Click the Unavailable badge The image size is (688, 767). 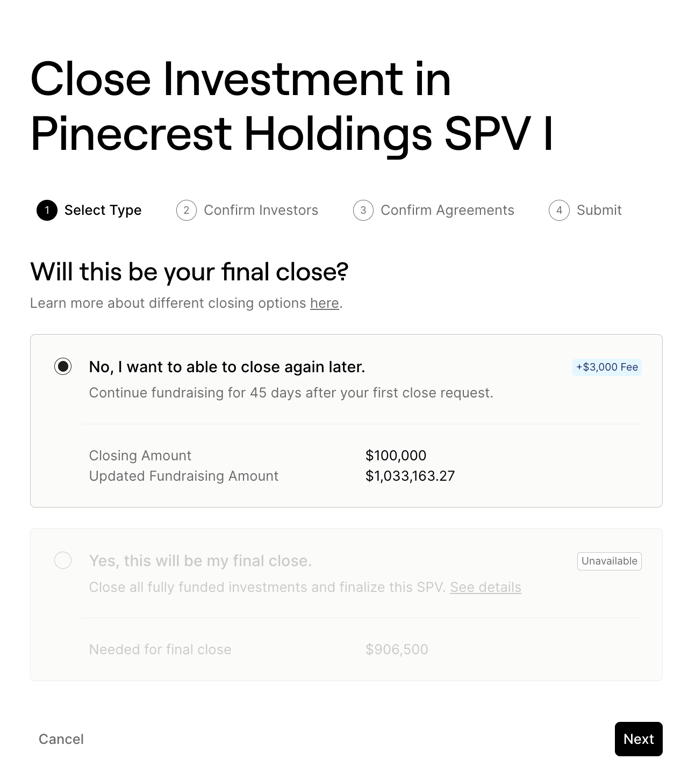tap(609, 561)
